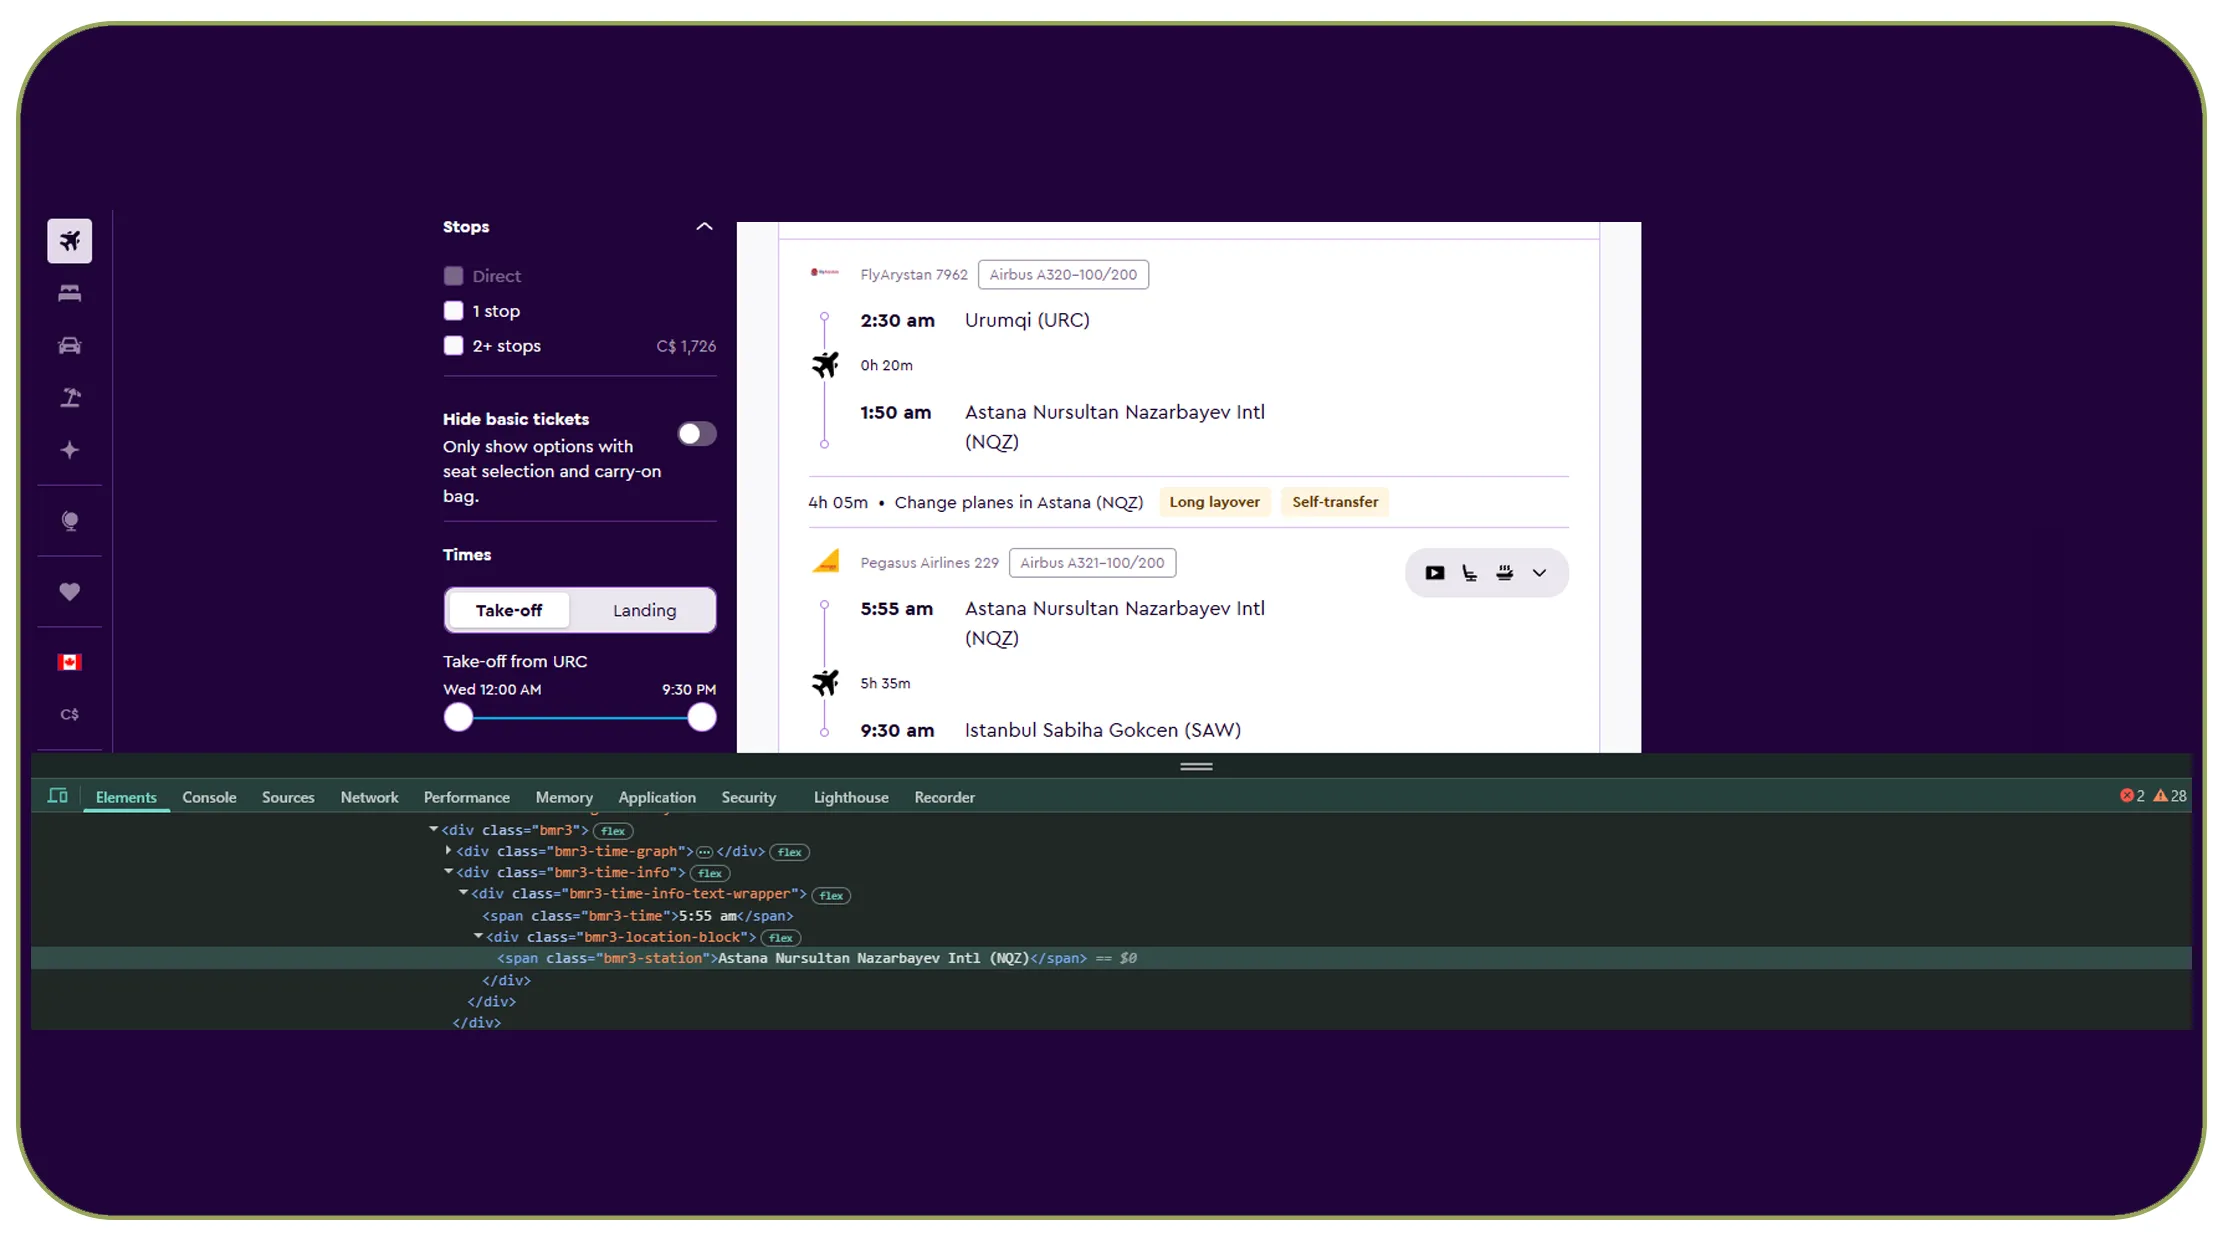
Task: Click the "Urumqi (URC)" departure station text
Action: click(x=1027, y=320)
